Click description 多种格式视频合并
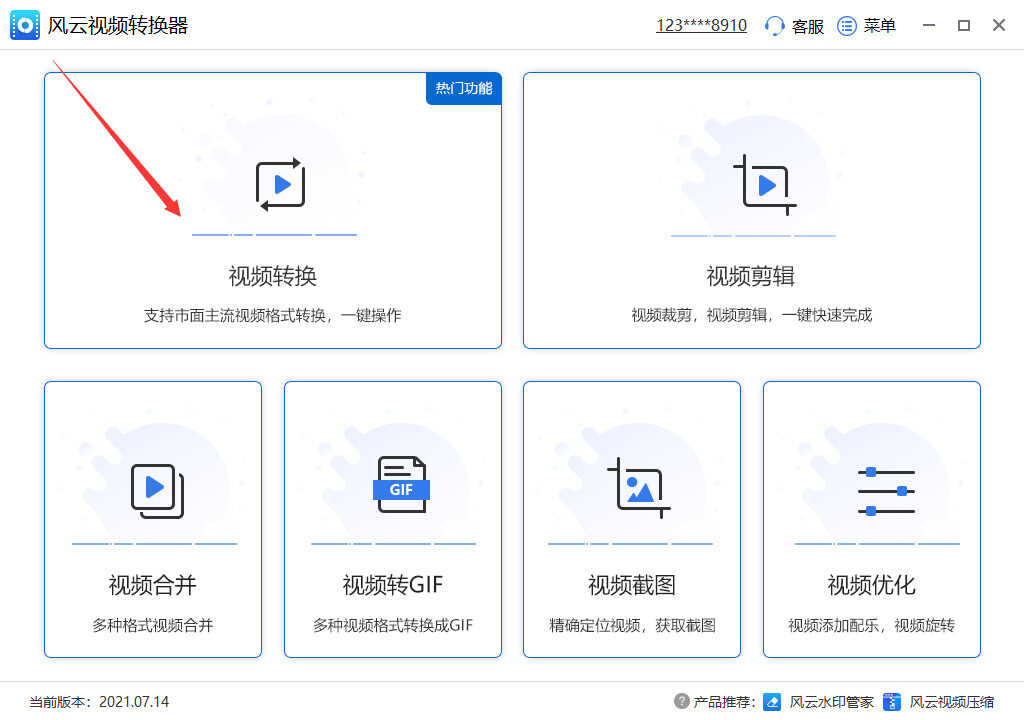 (x=152, y=625)
